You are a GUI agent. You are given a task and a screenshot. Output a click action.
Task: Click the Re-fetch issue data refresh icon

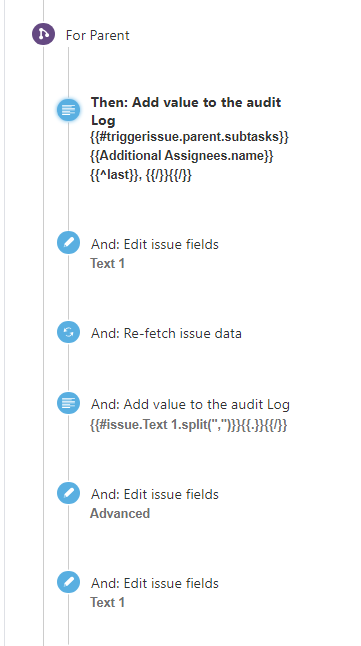[68, 332]
